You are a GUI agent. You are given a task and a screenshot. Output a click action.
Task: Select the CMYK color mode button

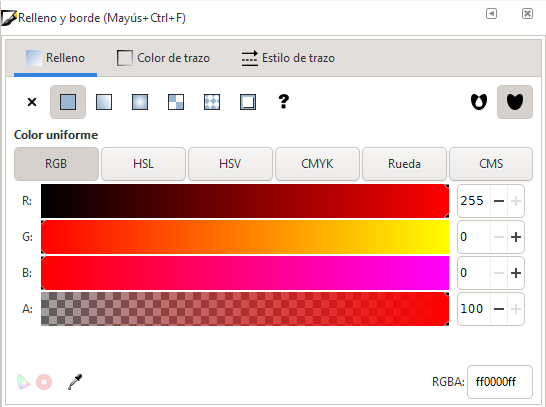click(x=317, y=164)
